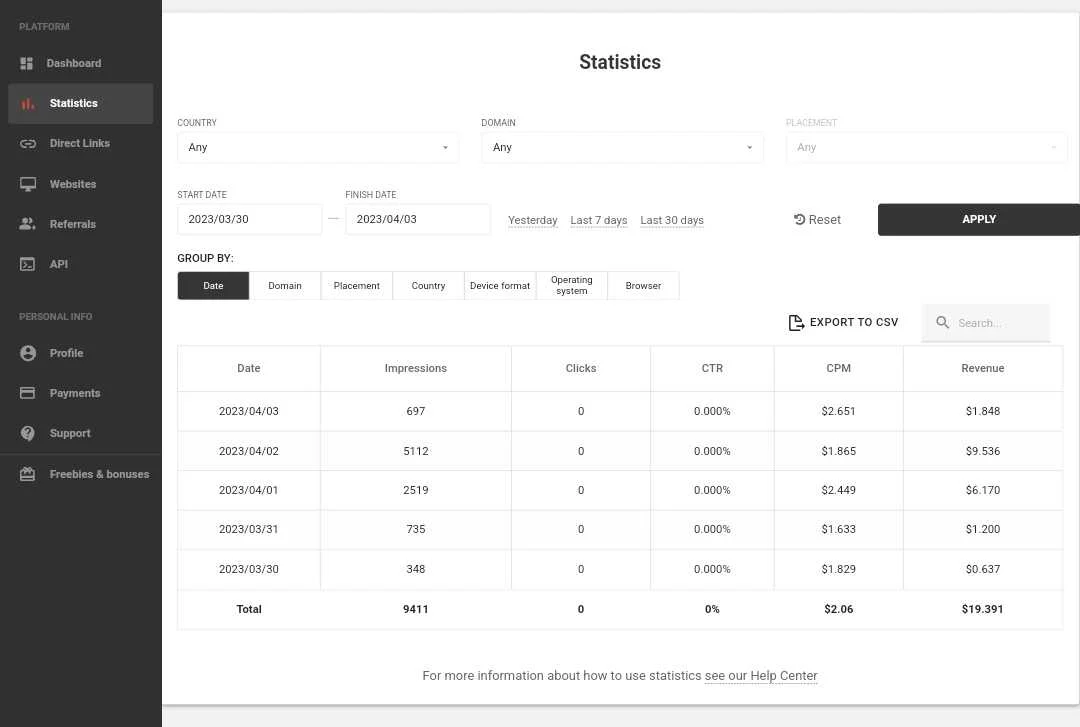Expand the Domain filter dropdown

click(x=622, y=147)
